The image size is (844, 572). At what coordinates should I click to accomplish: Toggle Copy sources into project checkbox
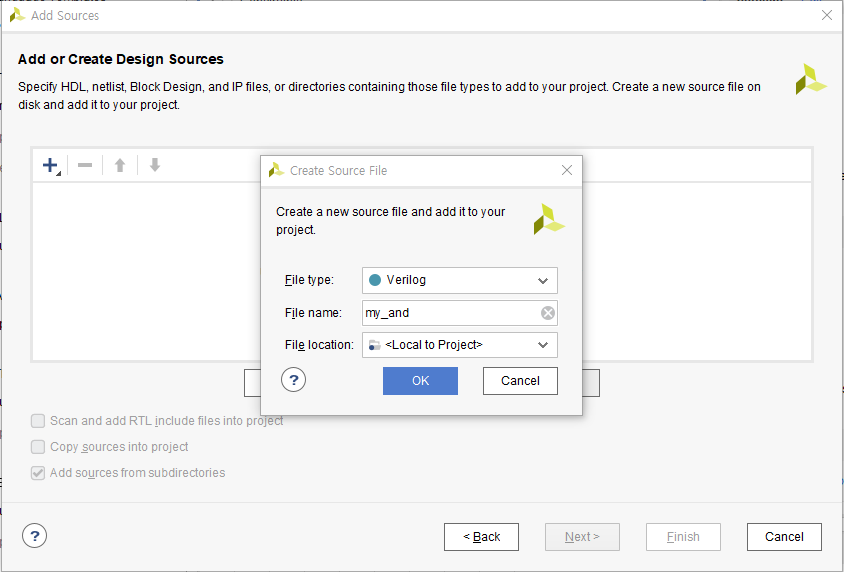pos(38,447)
